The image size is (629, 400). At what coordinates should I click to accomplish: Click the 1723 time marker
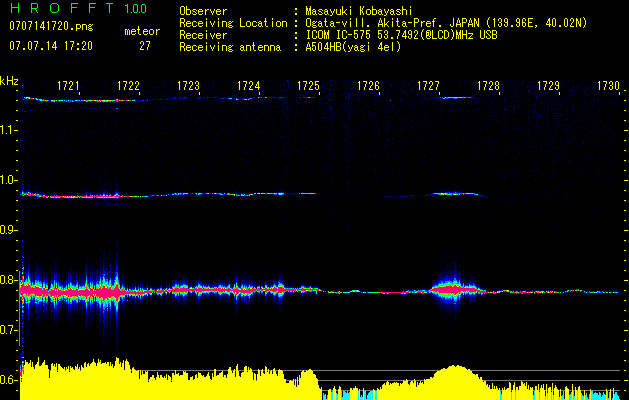tap(189, 85)
